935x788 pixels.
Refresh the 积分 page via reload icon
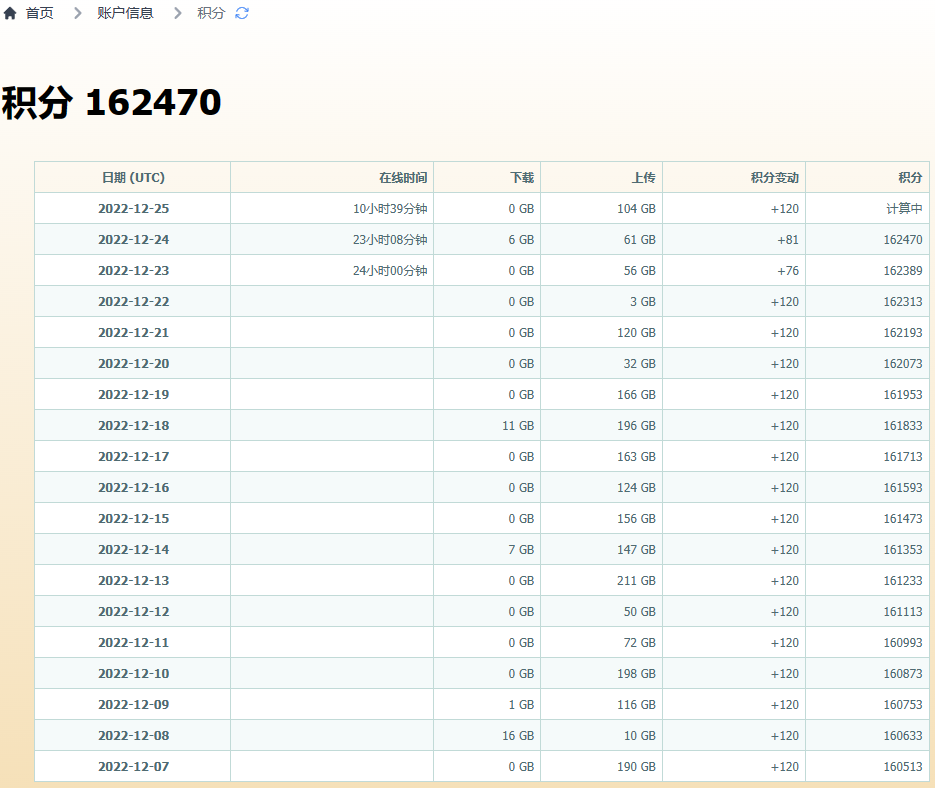pyautogui.click(x=242, y=13)
